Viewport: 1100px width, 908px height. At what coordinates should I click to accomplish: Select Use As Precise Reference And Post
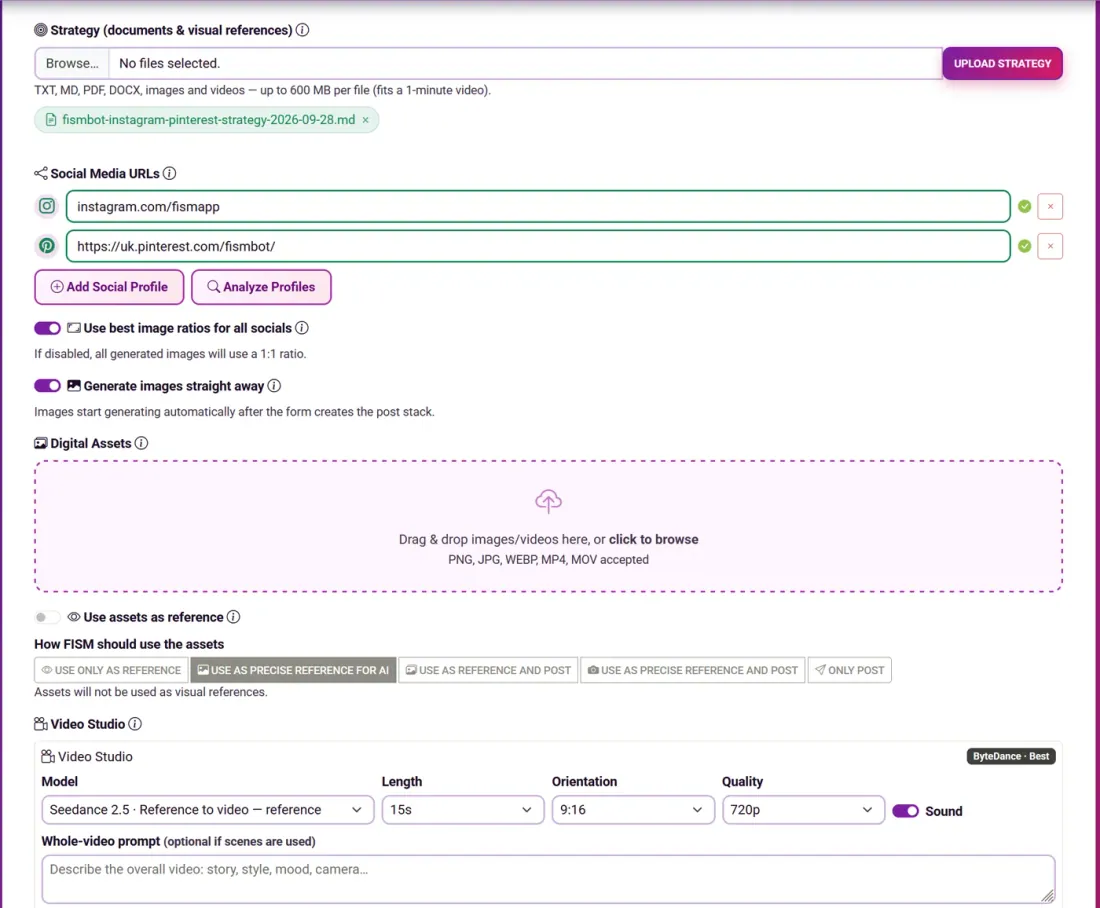(x=692, y=670)
